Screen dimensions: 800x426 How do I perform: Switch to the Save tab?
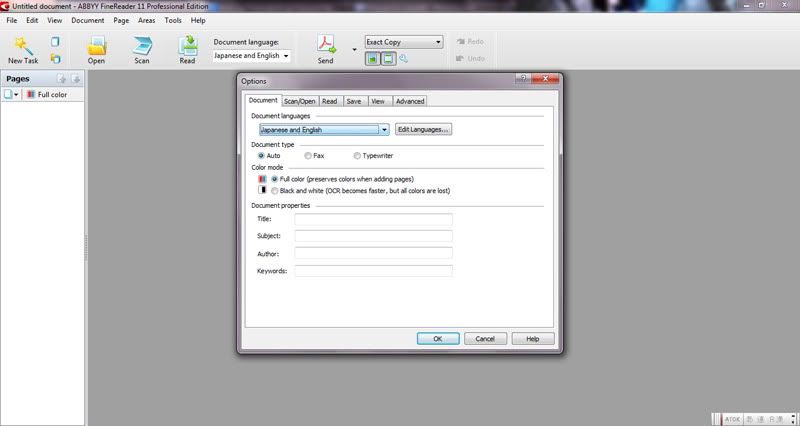[354, 101]
